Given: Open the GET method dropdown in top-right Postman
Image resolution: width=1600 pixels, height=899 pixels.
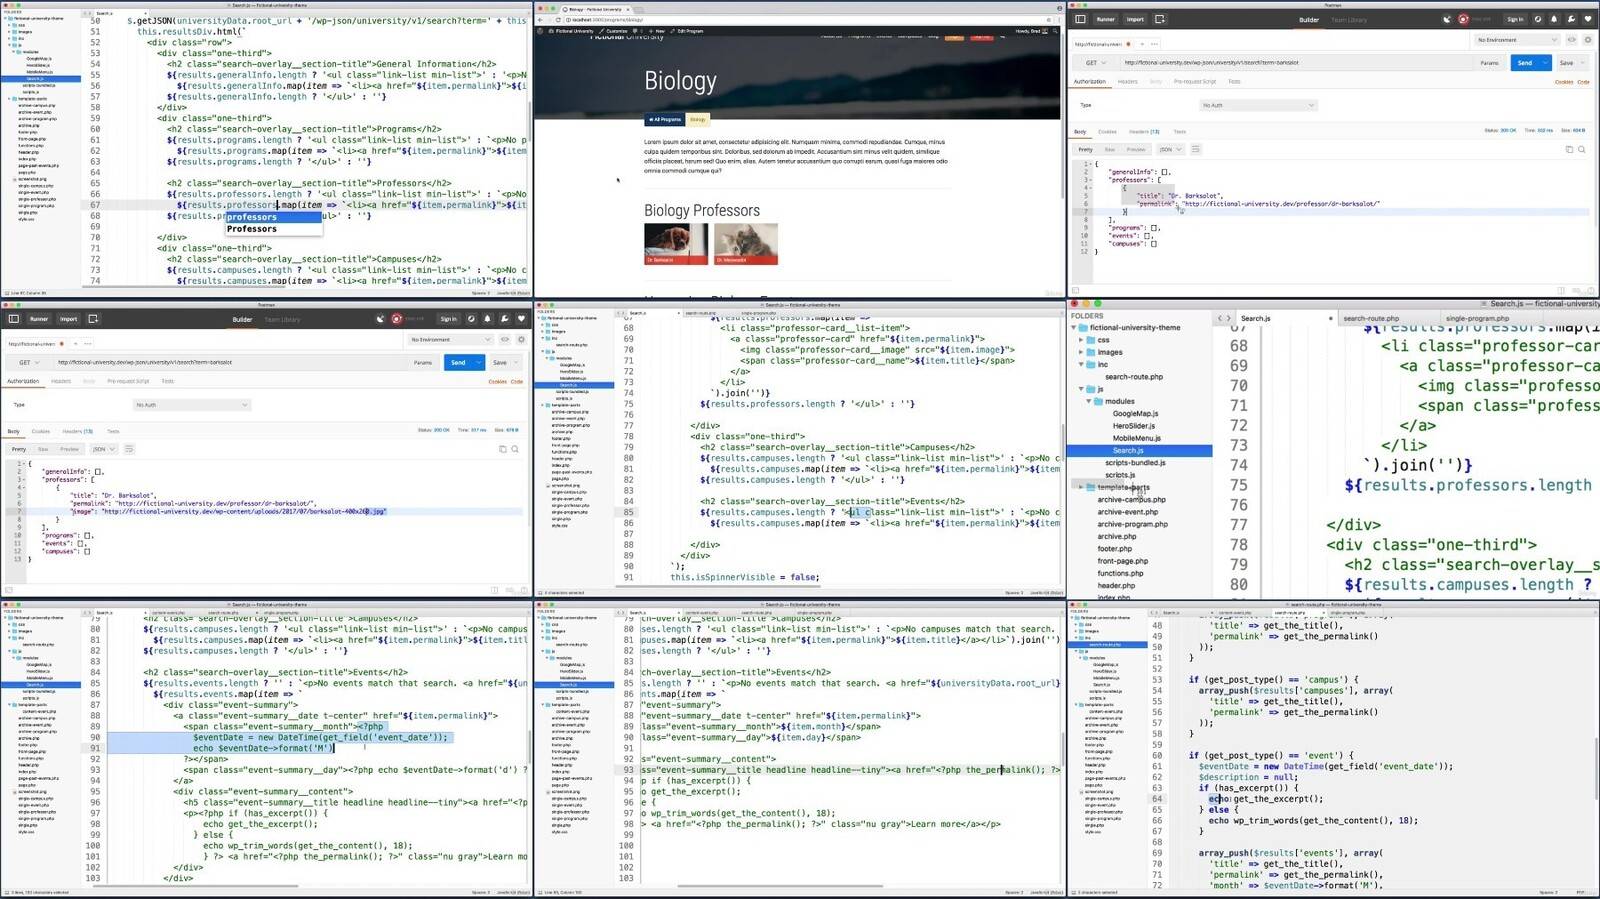Looking at the screenshot, I should coord(1096,62).
